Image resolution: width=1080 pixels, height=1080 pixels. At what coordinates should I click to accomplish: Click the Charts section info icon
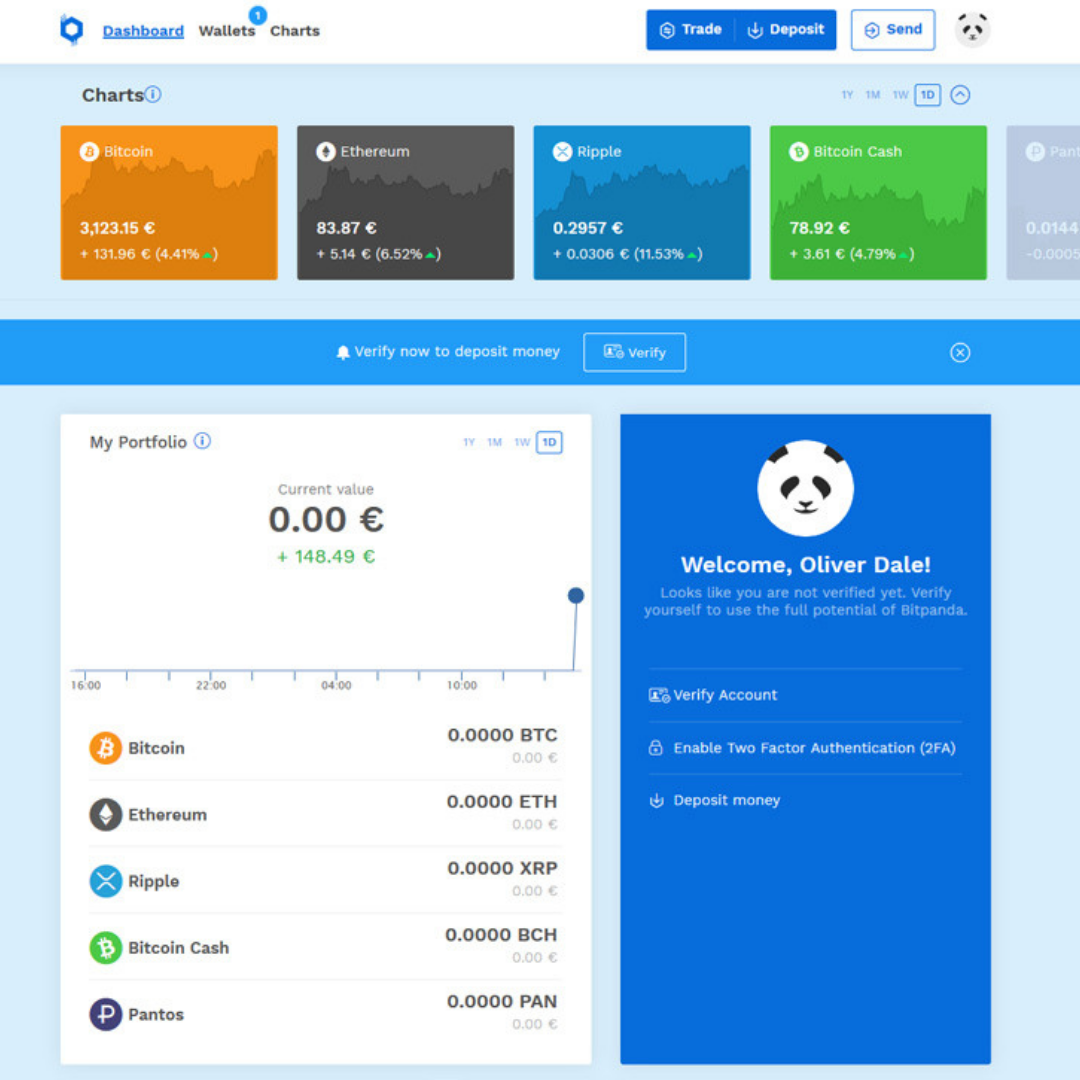(154, 94)
